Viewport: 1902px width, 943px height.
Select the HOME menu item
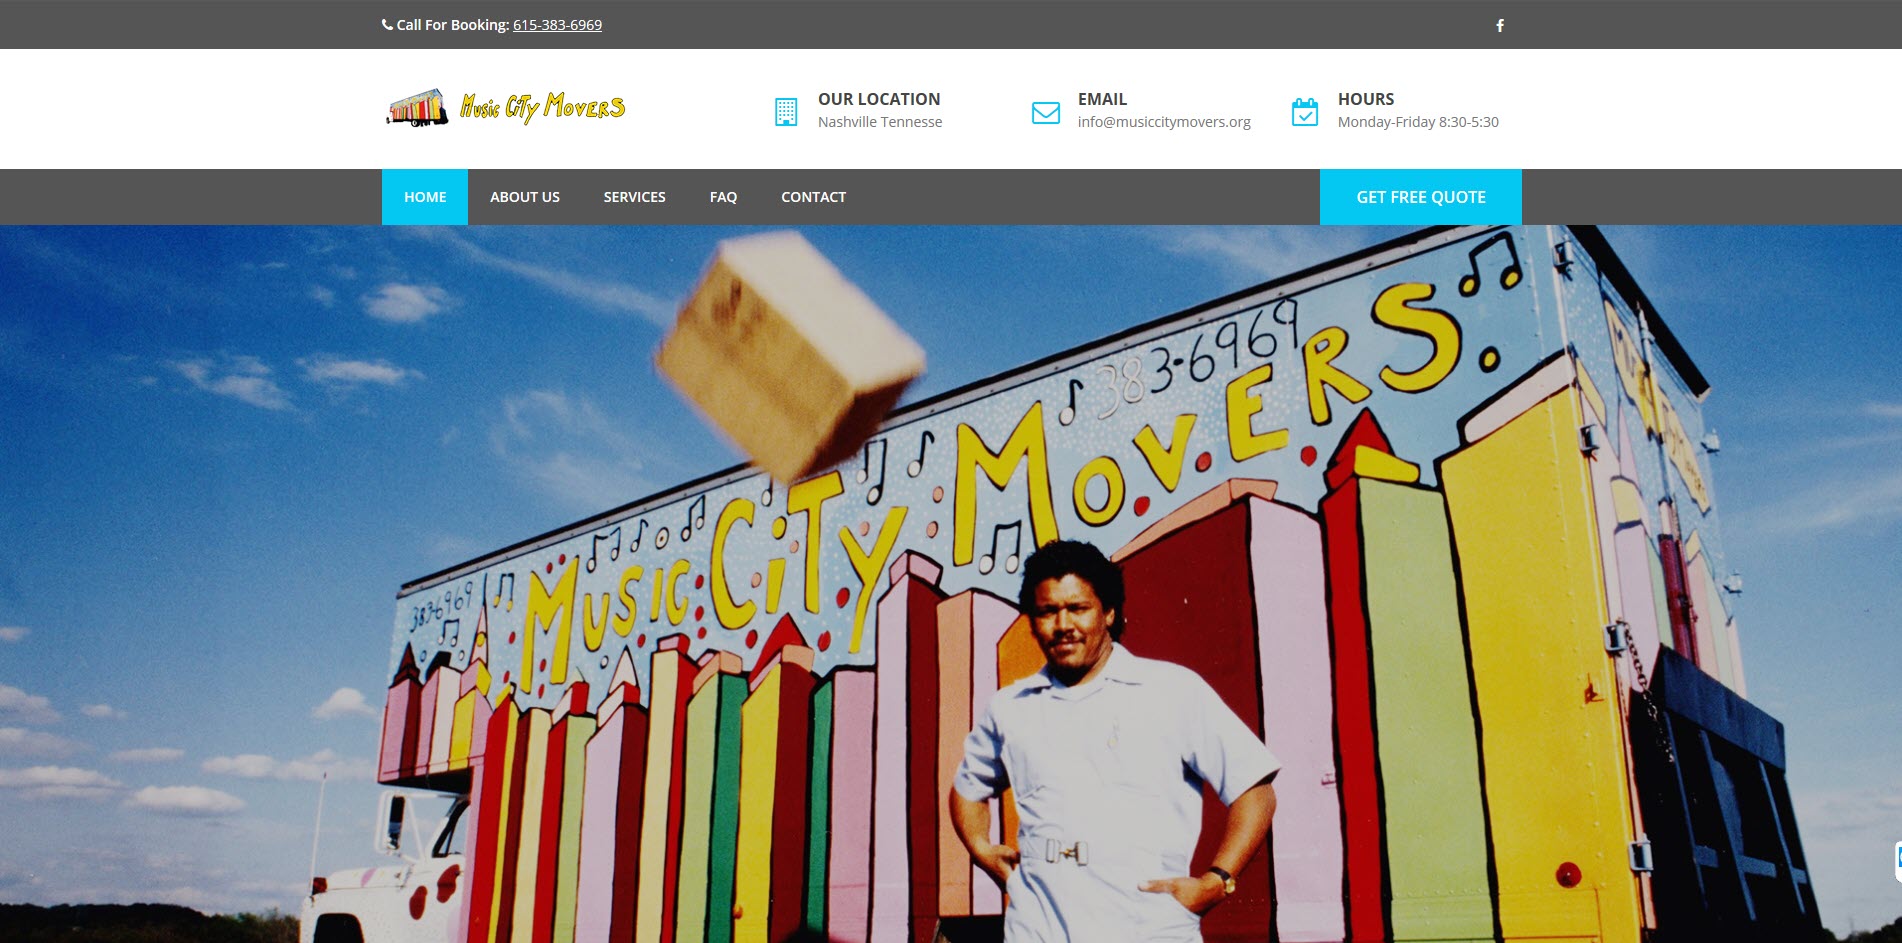click(x=425, y=197)
